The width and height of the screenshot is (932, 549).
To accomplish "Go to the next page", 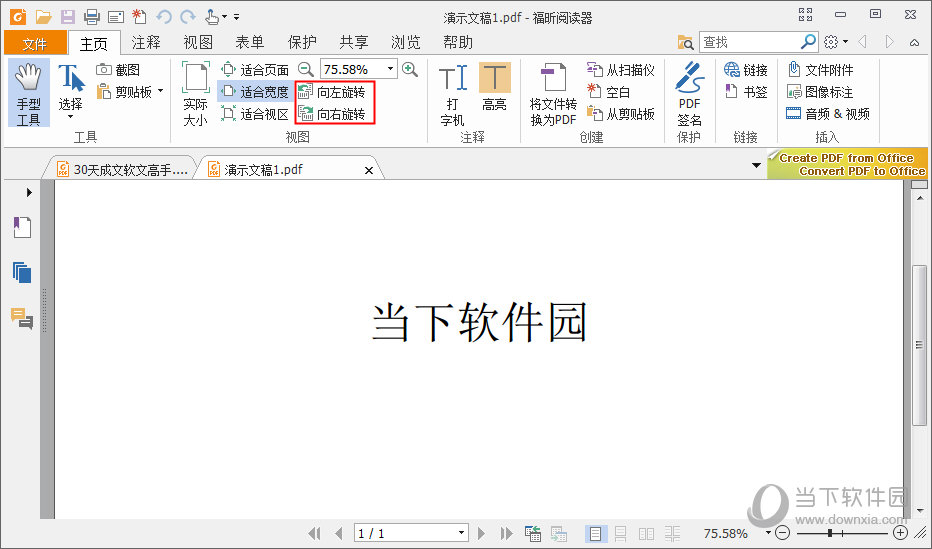I will (481, 533).
